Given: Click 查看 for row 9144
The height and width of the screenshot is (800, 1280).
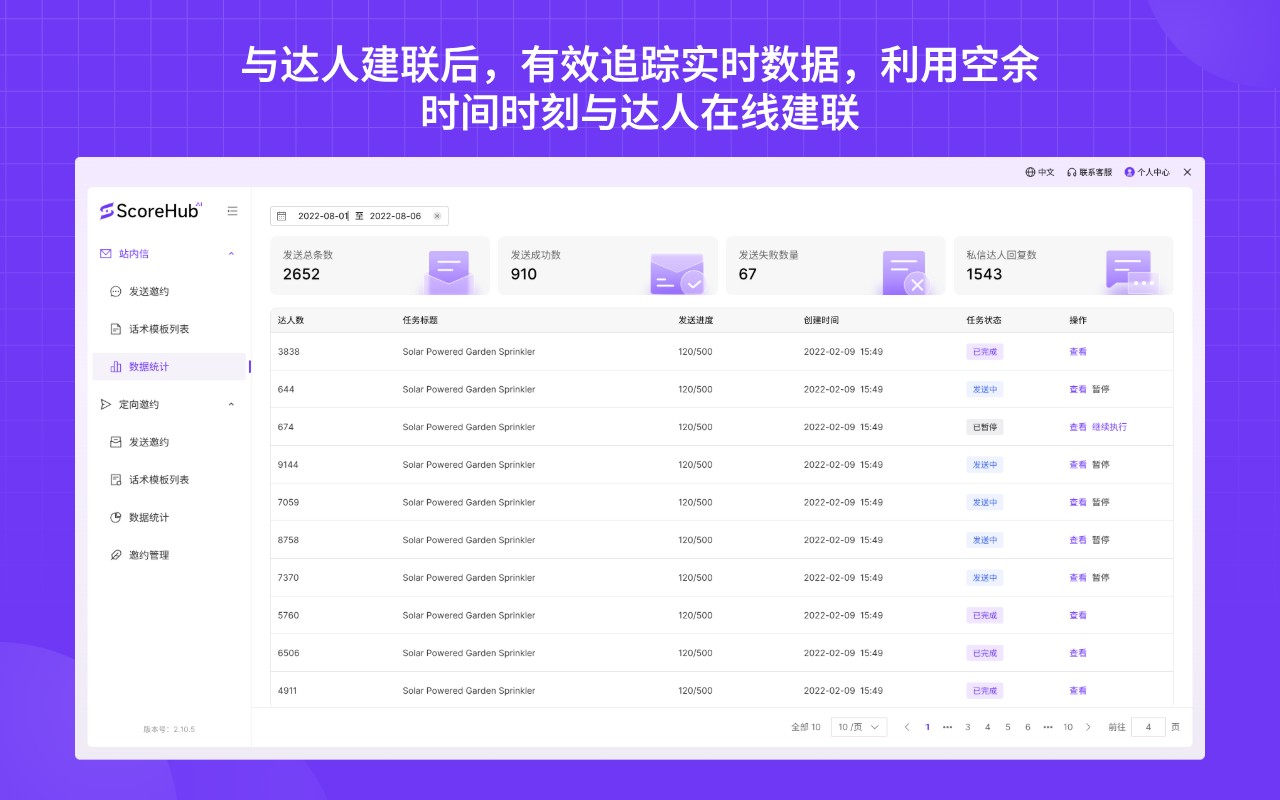Looking at the screenshot, I should [x=1078, y=465].
